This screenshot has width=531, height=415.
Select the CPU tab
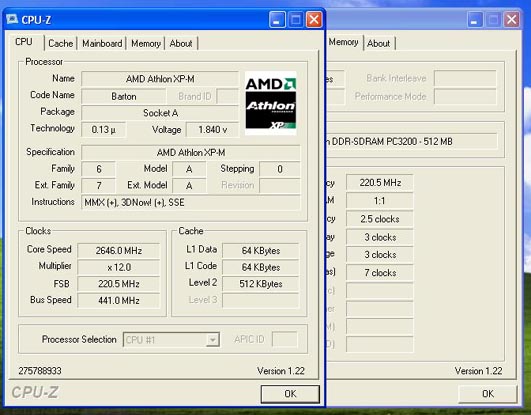coord(24,42)
